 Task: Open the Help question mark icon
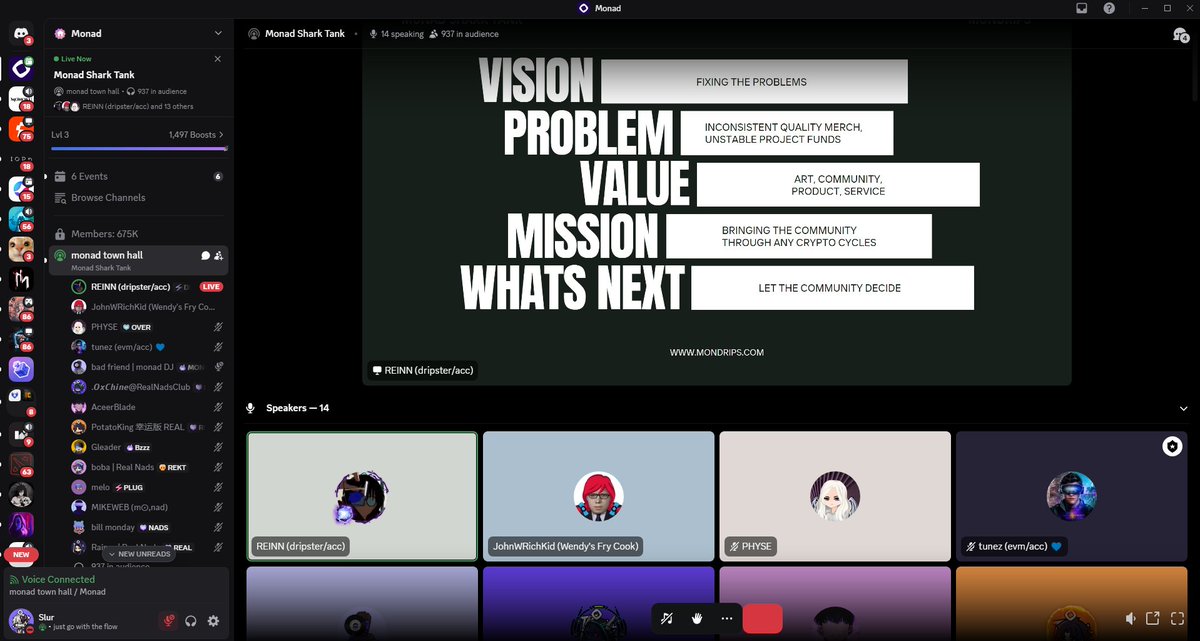point(1109,8)
